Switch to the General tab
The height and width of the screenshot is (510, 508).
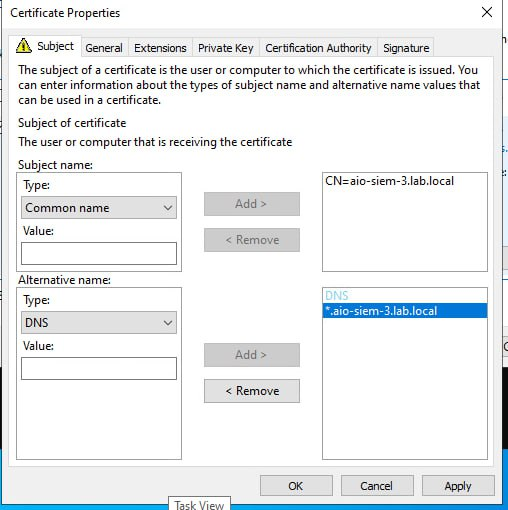104,48
